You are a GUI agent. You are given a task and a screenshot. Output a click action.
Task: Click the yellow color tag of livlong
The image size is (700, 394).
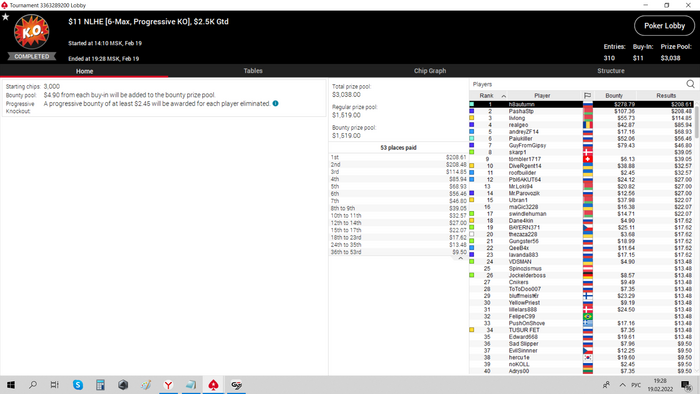coord(471,118)
